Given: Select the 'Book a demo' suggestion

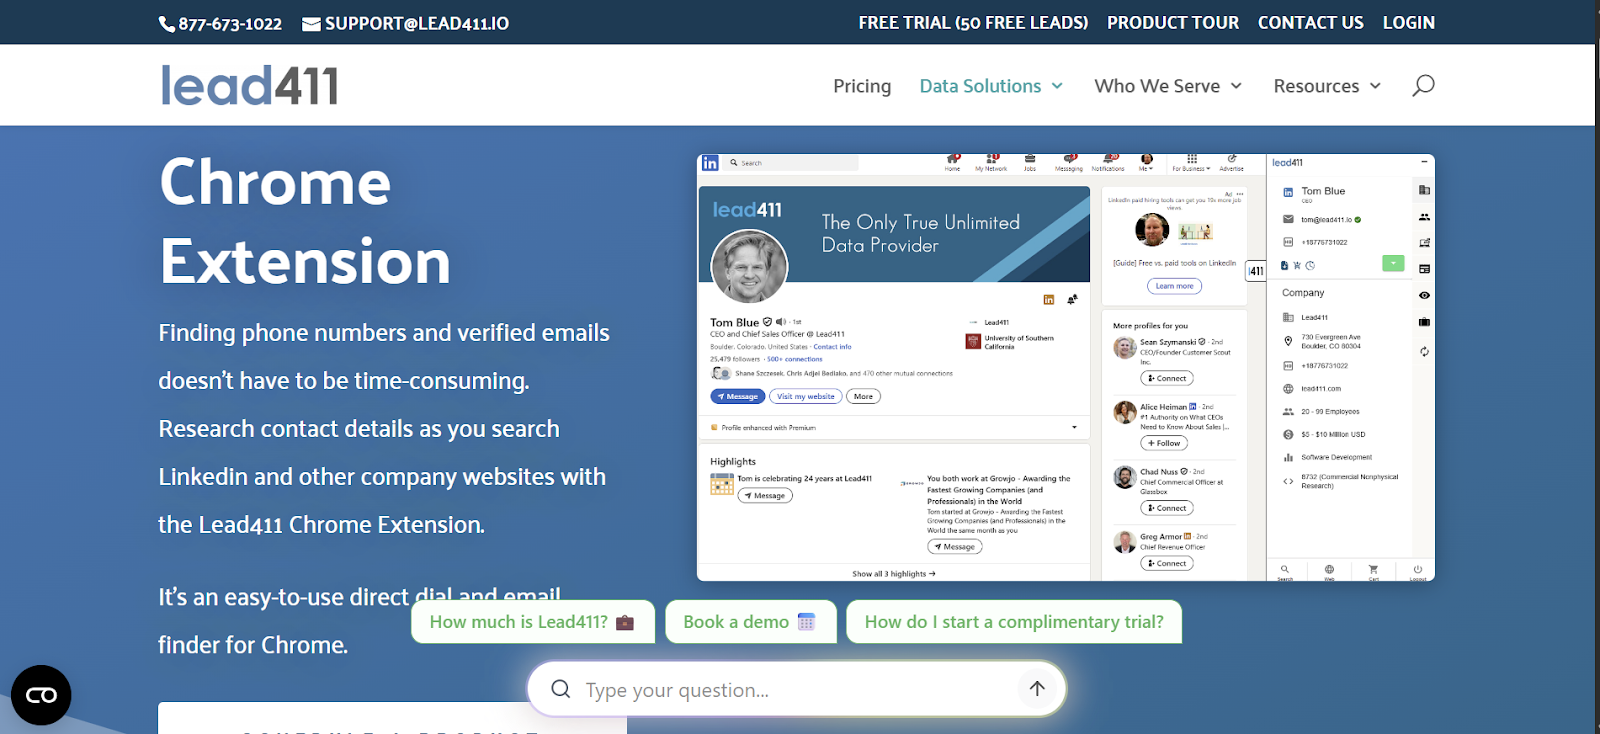Looking at the screenshot, I should tap(749, 622).
